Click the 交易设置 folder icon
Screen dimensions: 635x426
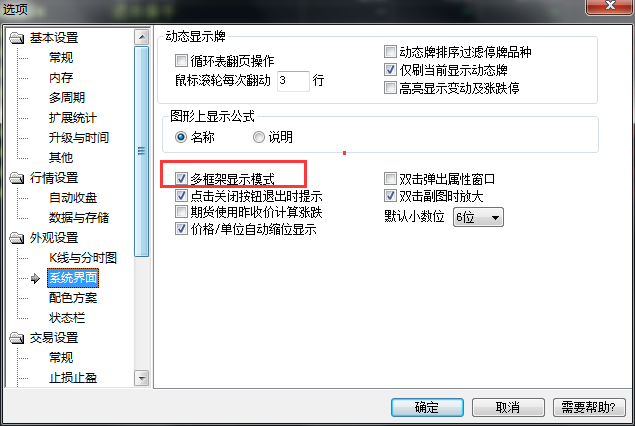click(x=17, y=338)
